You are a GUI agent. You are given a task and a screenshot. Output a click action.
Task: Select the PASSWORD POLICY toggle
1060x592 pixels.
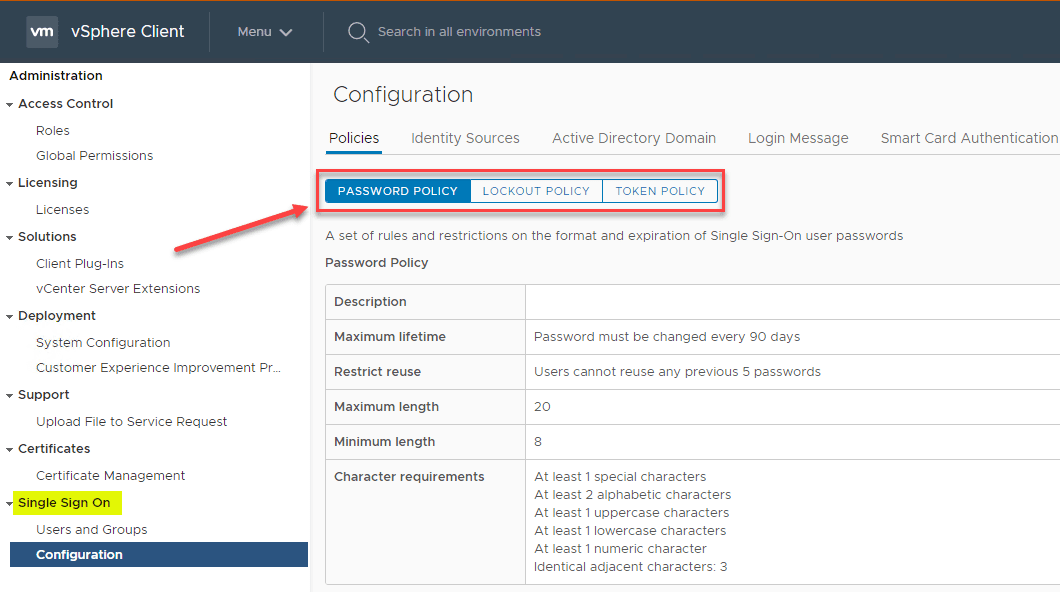pos(397,190)
